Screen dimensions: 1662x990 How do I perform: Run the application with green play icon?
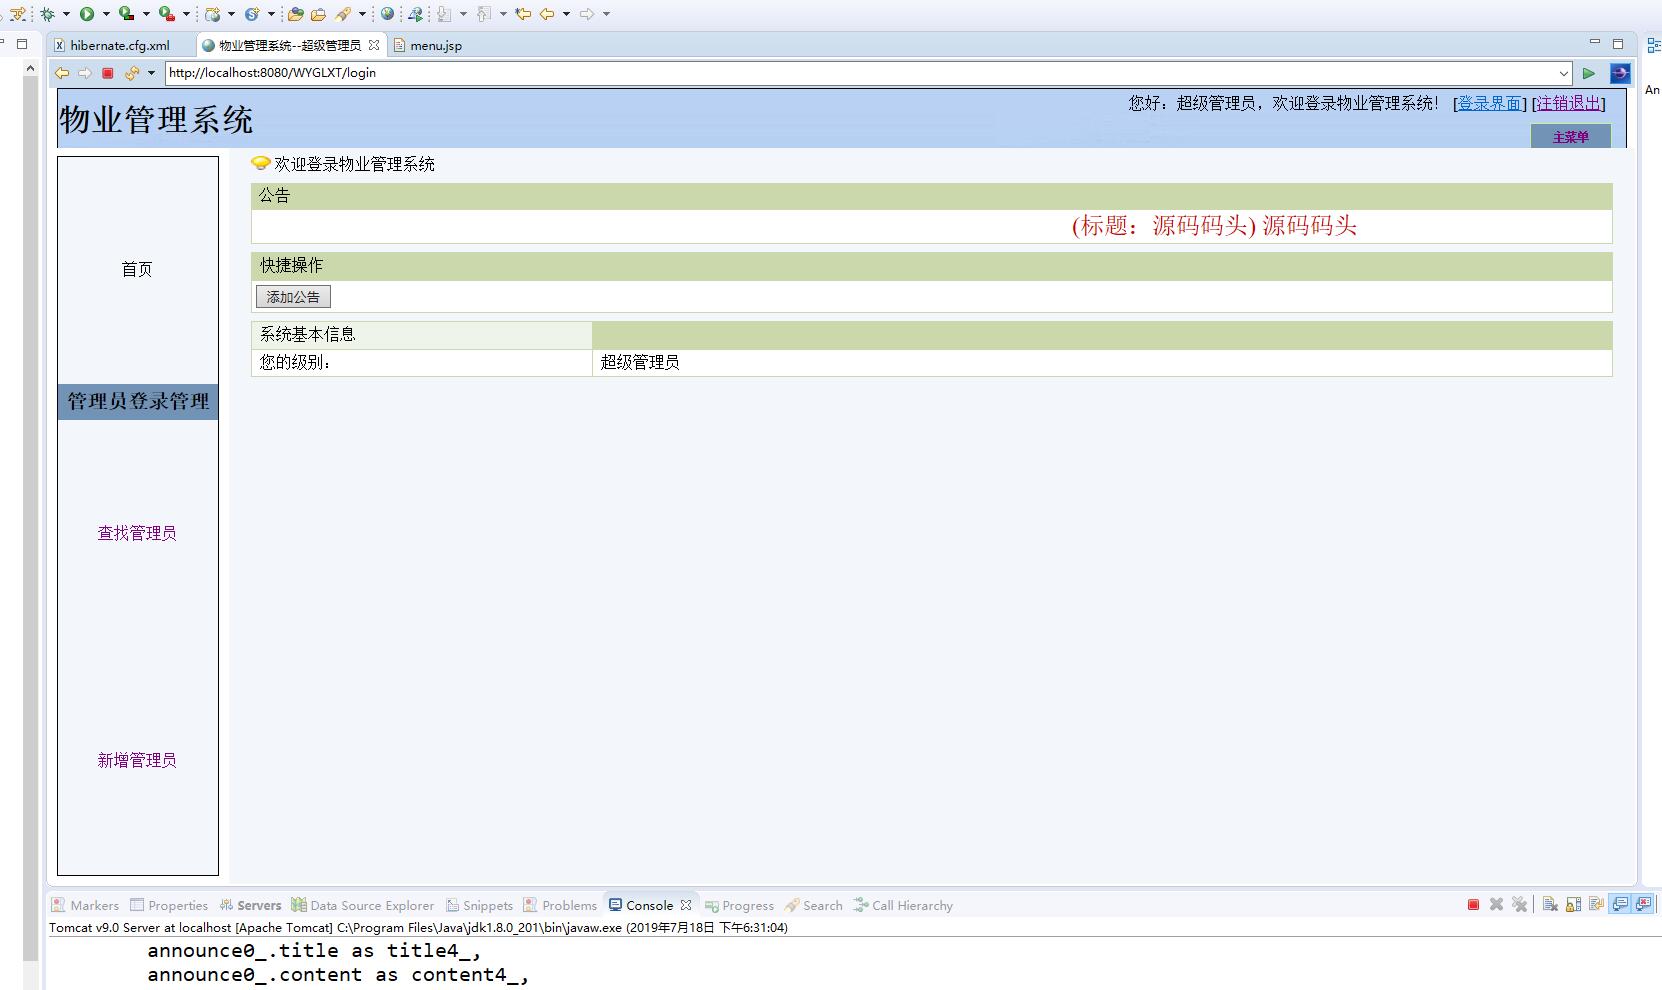[87, 14]
